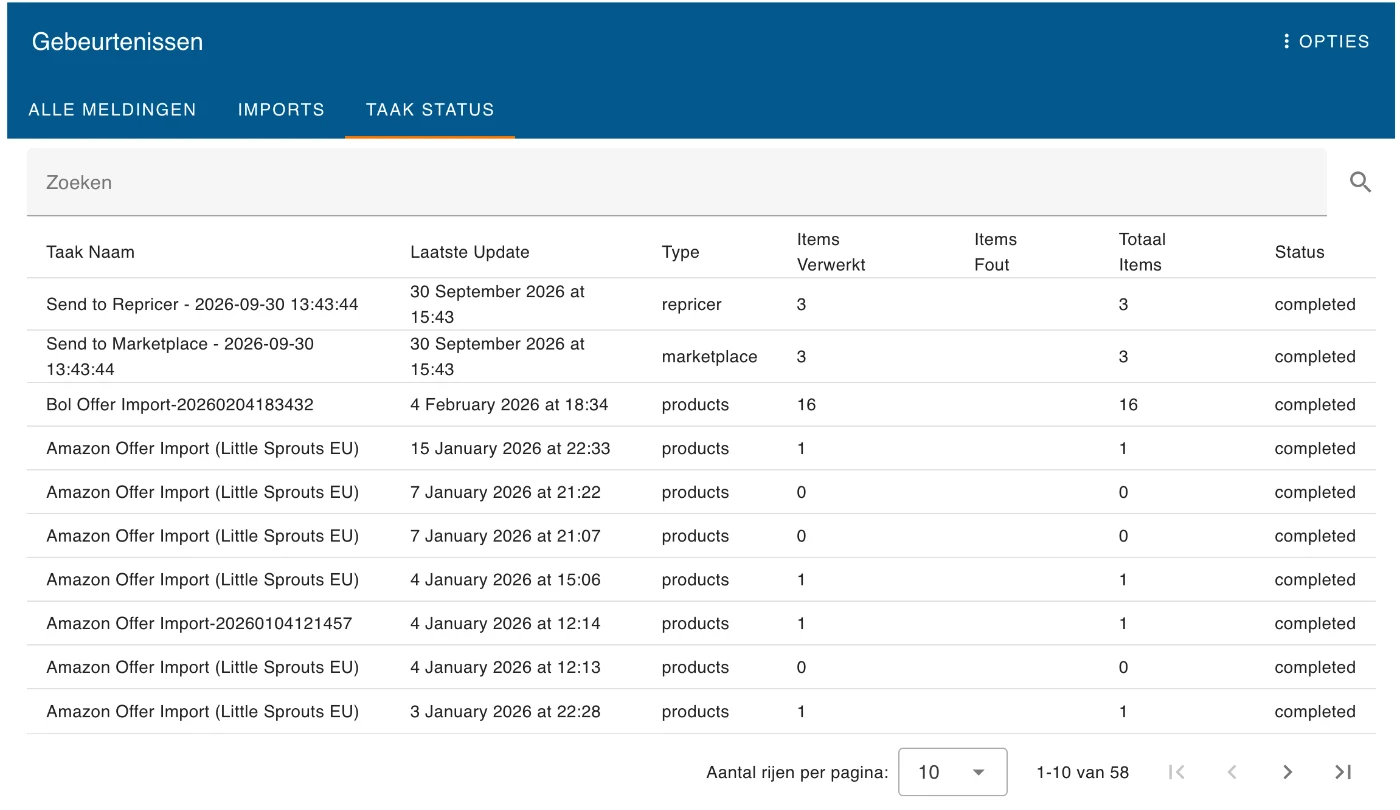This screenshot has height=810, width=1400.
Task: Click the marketplace type cell
Action: point(709,356)
